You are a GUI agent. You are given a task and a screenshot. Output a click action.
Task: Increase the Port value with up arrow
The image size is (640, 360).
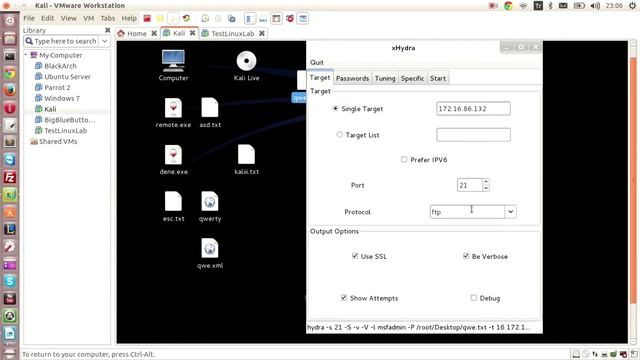point(485,182)
